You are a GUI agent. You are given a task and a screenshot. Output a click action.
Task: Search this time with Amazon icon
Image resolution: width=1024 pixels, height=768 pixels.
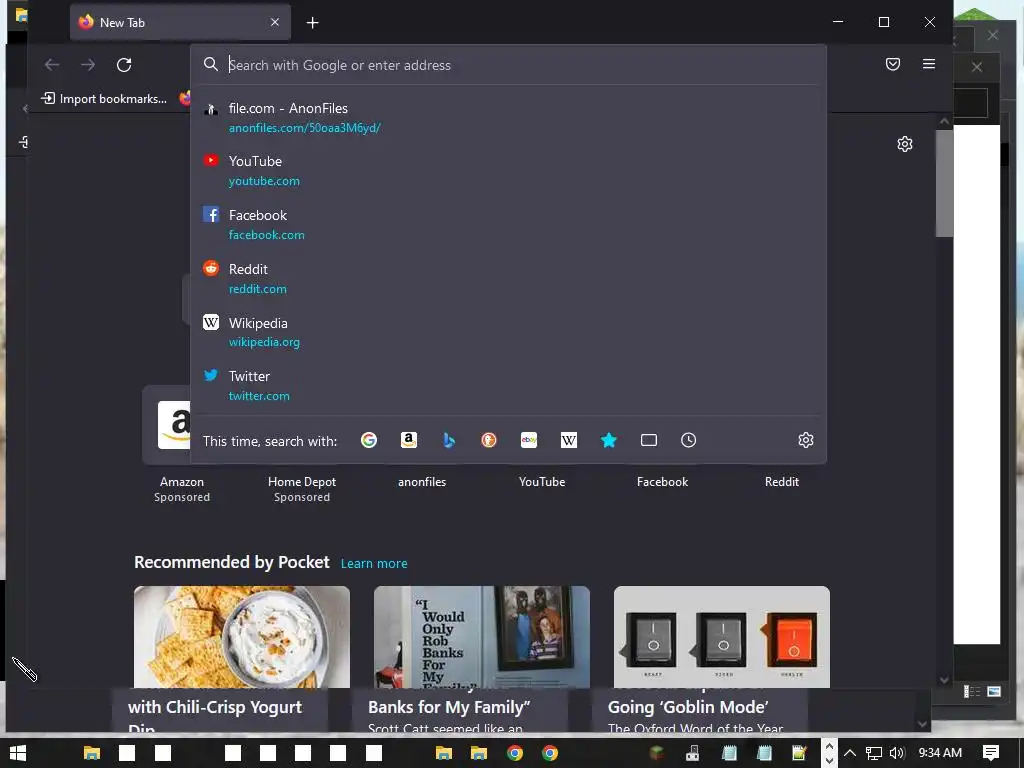[409, 440]
